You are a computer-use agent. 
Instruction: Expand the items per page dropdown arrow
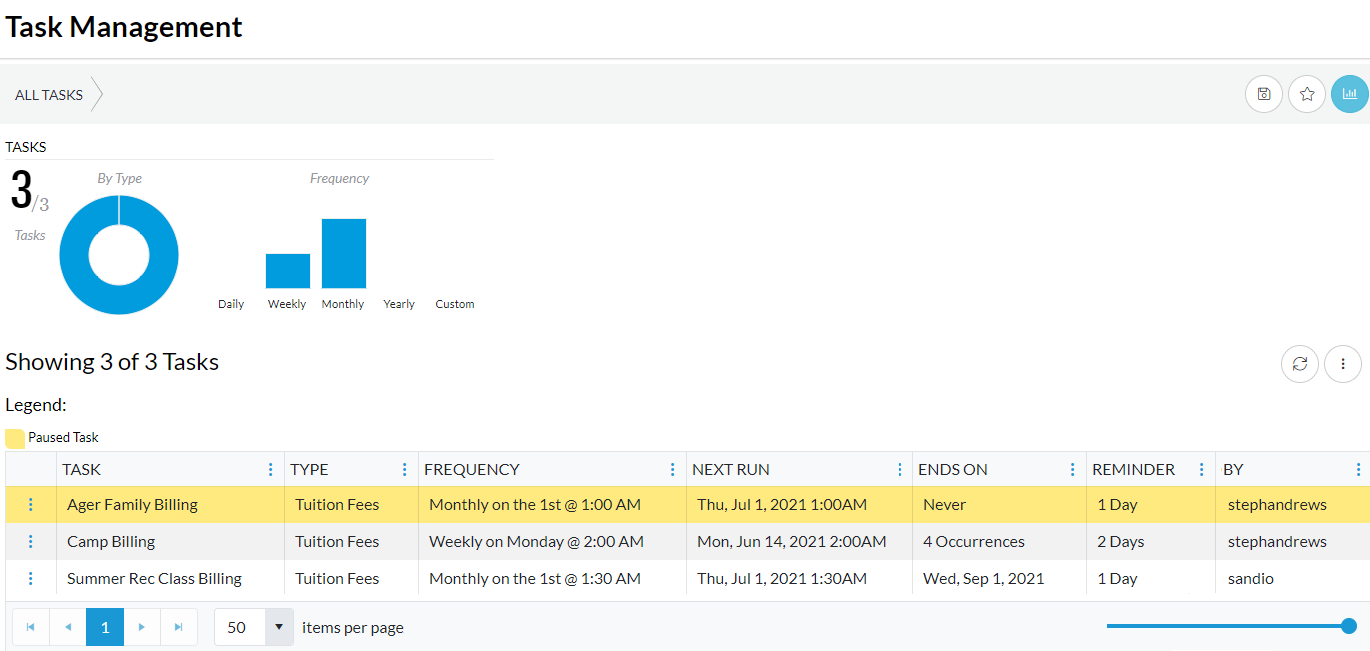[x=279, y=627]
